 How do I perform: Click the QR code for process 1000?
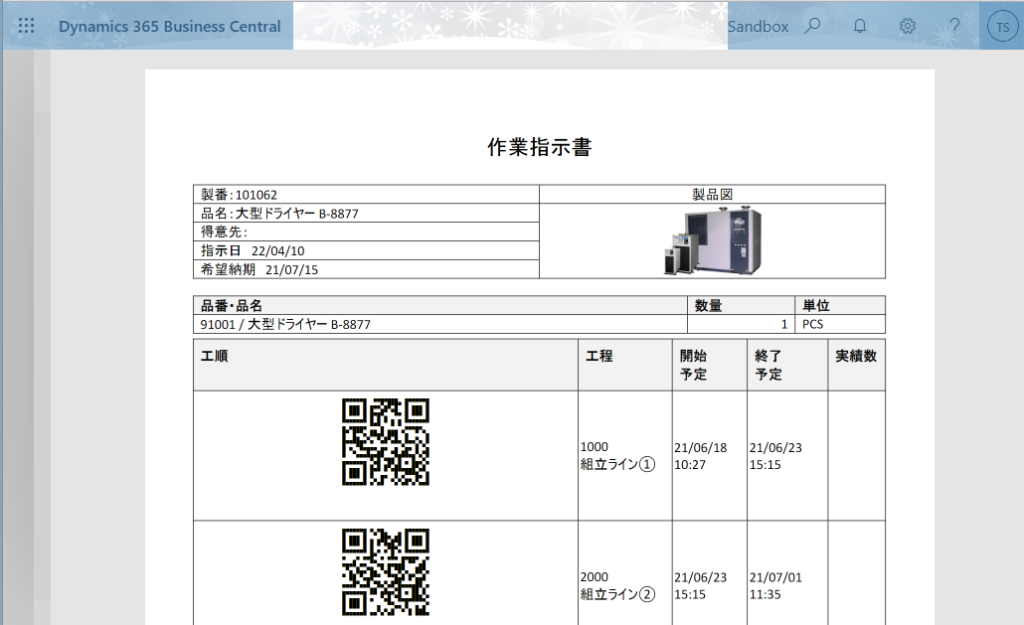(x=385, y=441)
